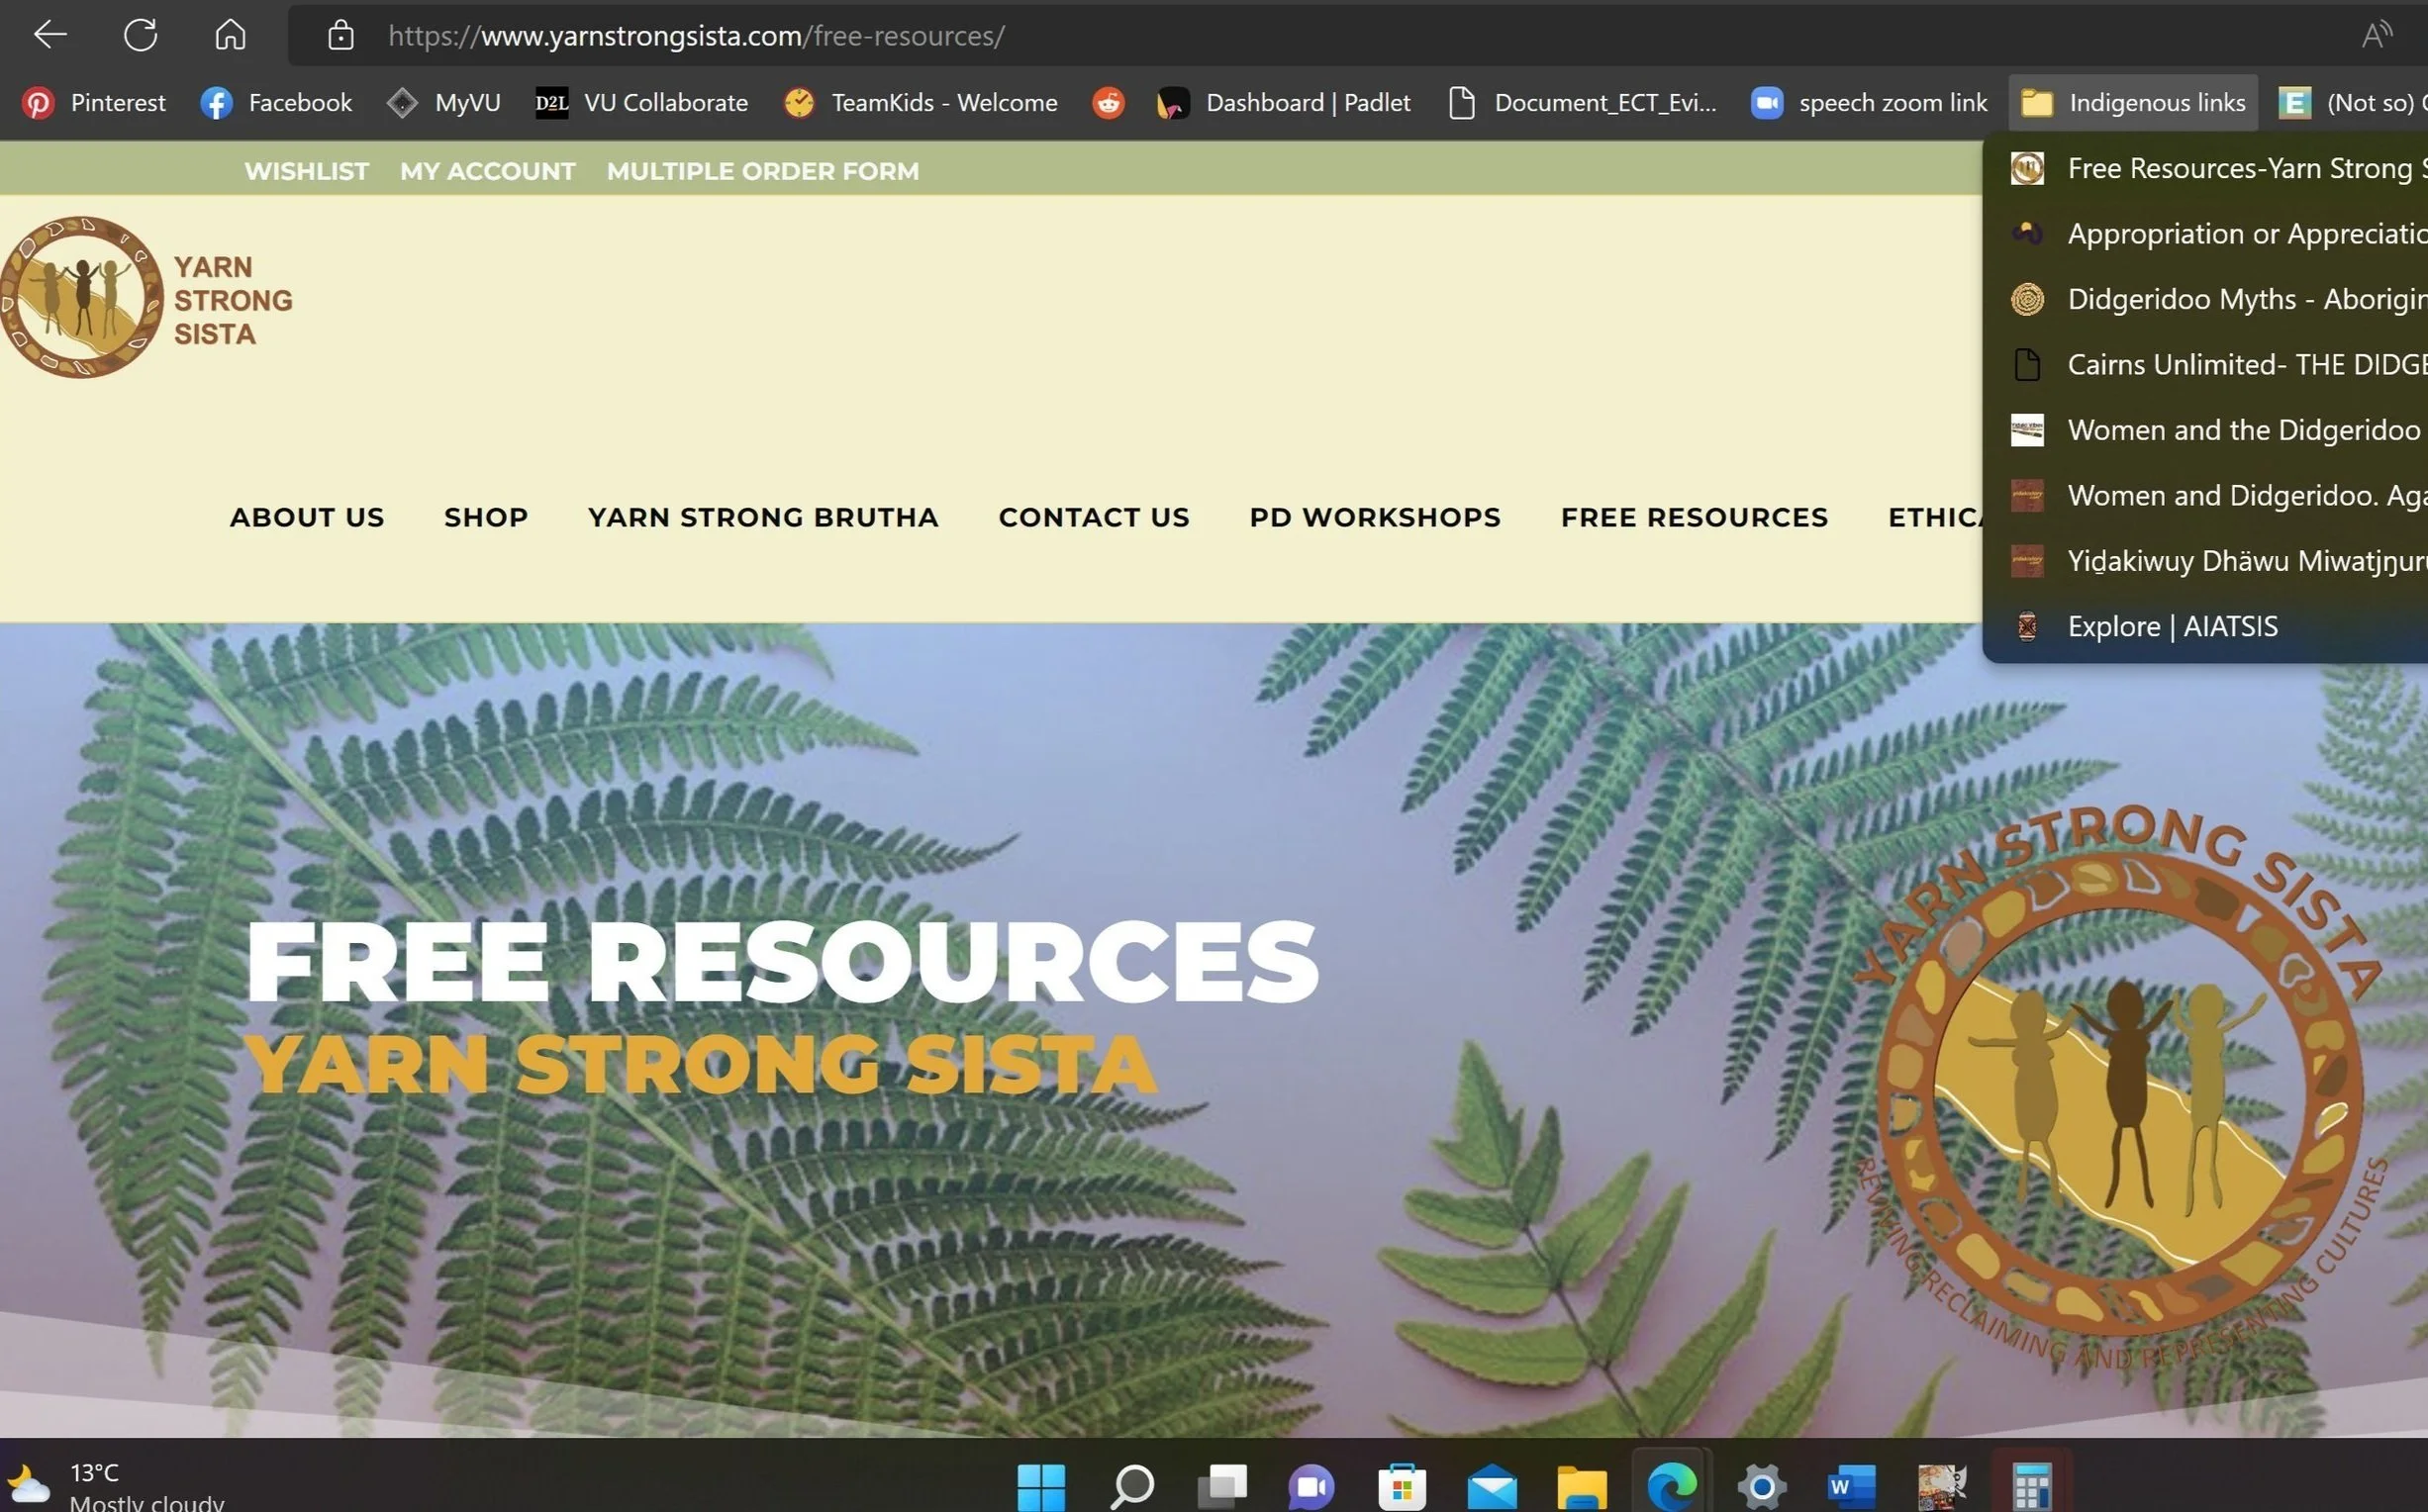Open Explore | AIATSIS bookmark entry
Screen dimensions: 2428x1512
point(2172,627)
